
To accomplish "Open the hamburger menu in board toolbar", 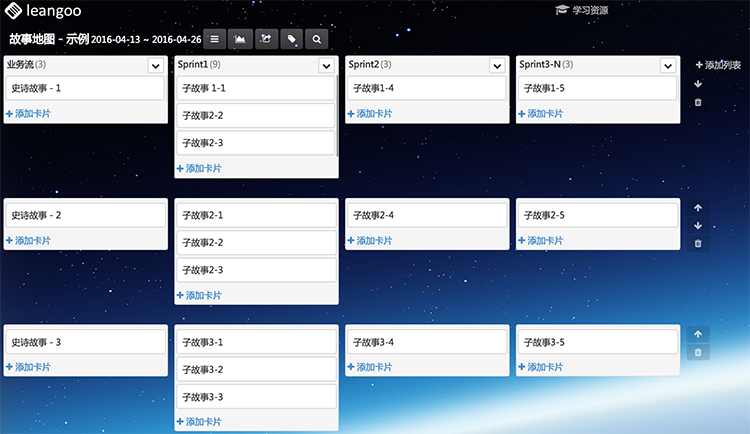I will [x=214, y=39].
